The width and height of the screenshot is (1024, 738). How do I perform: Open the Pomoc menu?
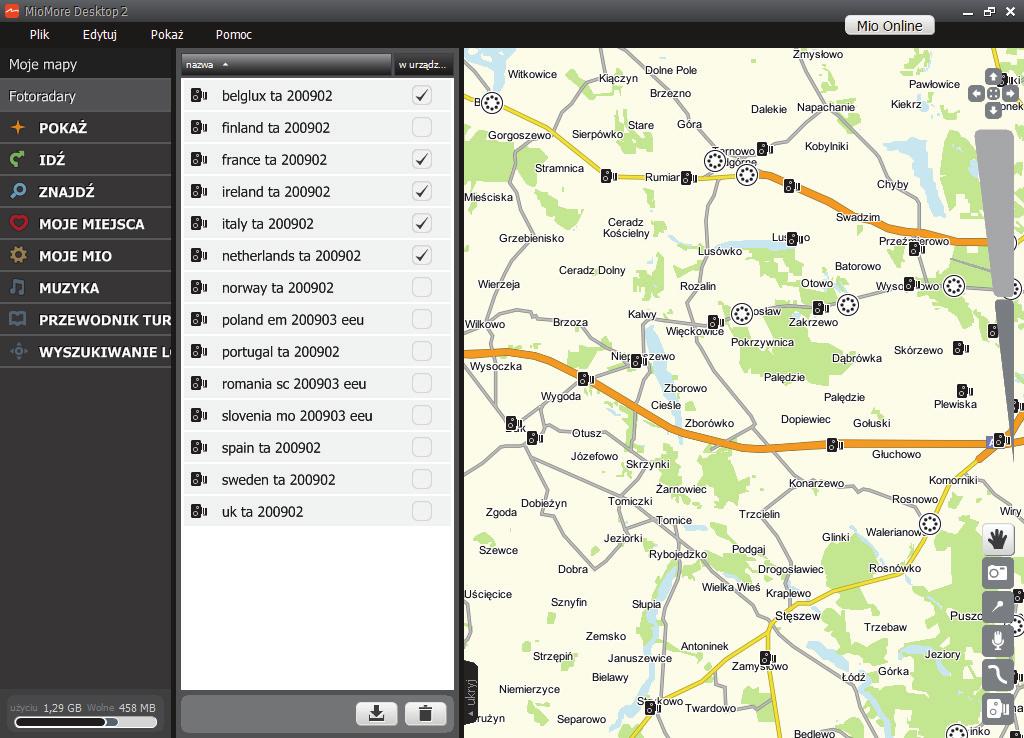point(234,35)
